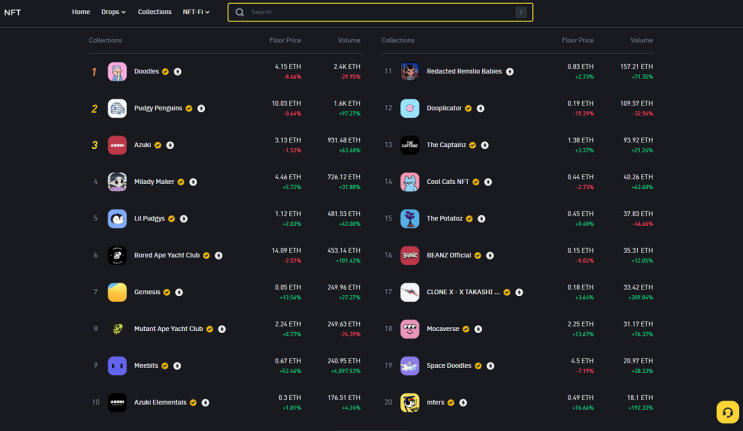The image size is (743, 431).
Task: Click the NFT logo
Action: coord(12,12)
